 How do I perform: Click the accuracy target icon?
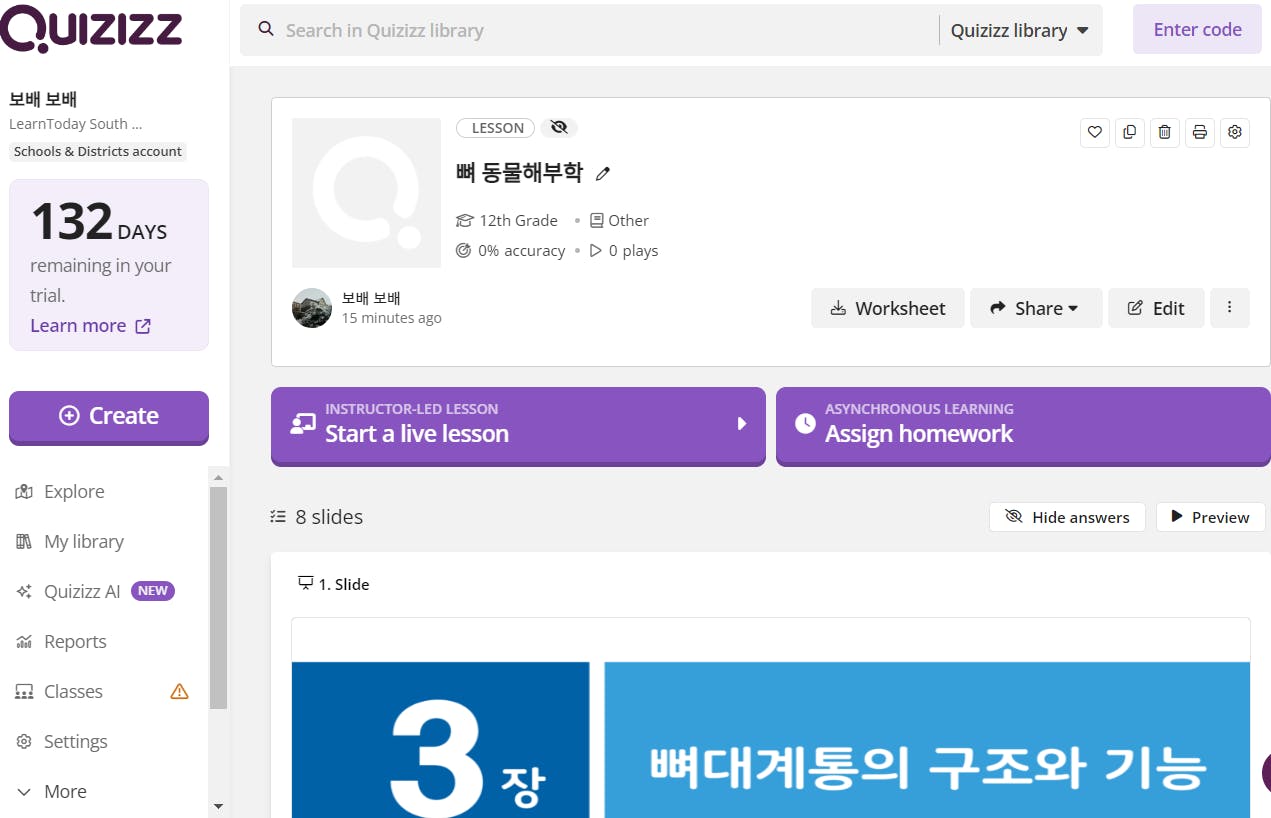click(464, 250)
